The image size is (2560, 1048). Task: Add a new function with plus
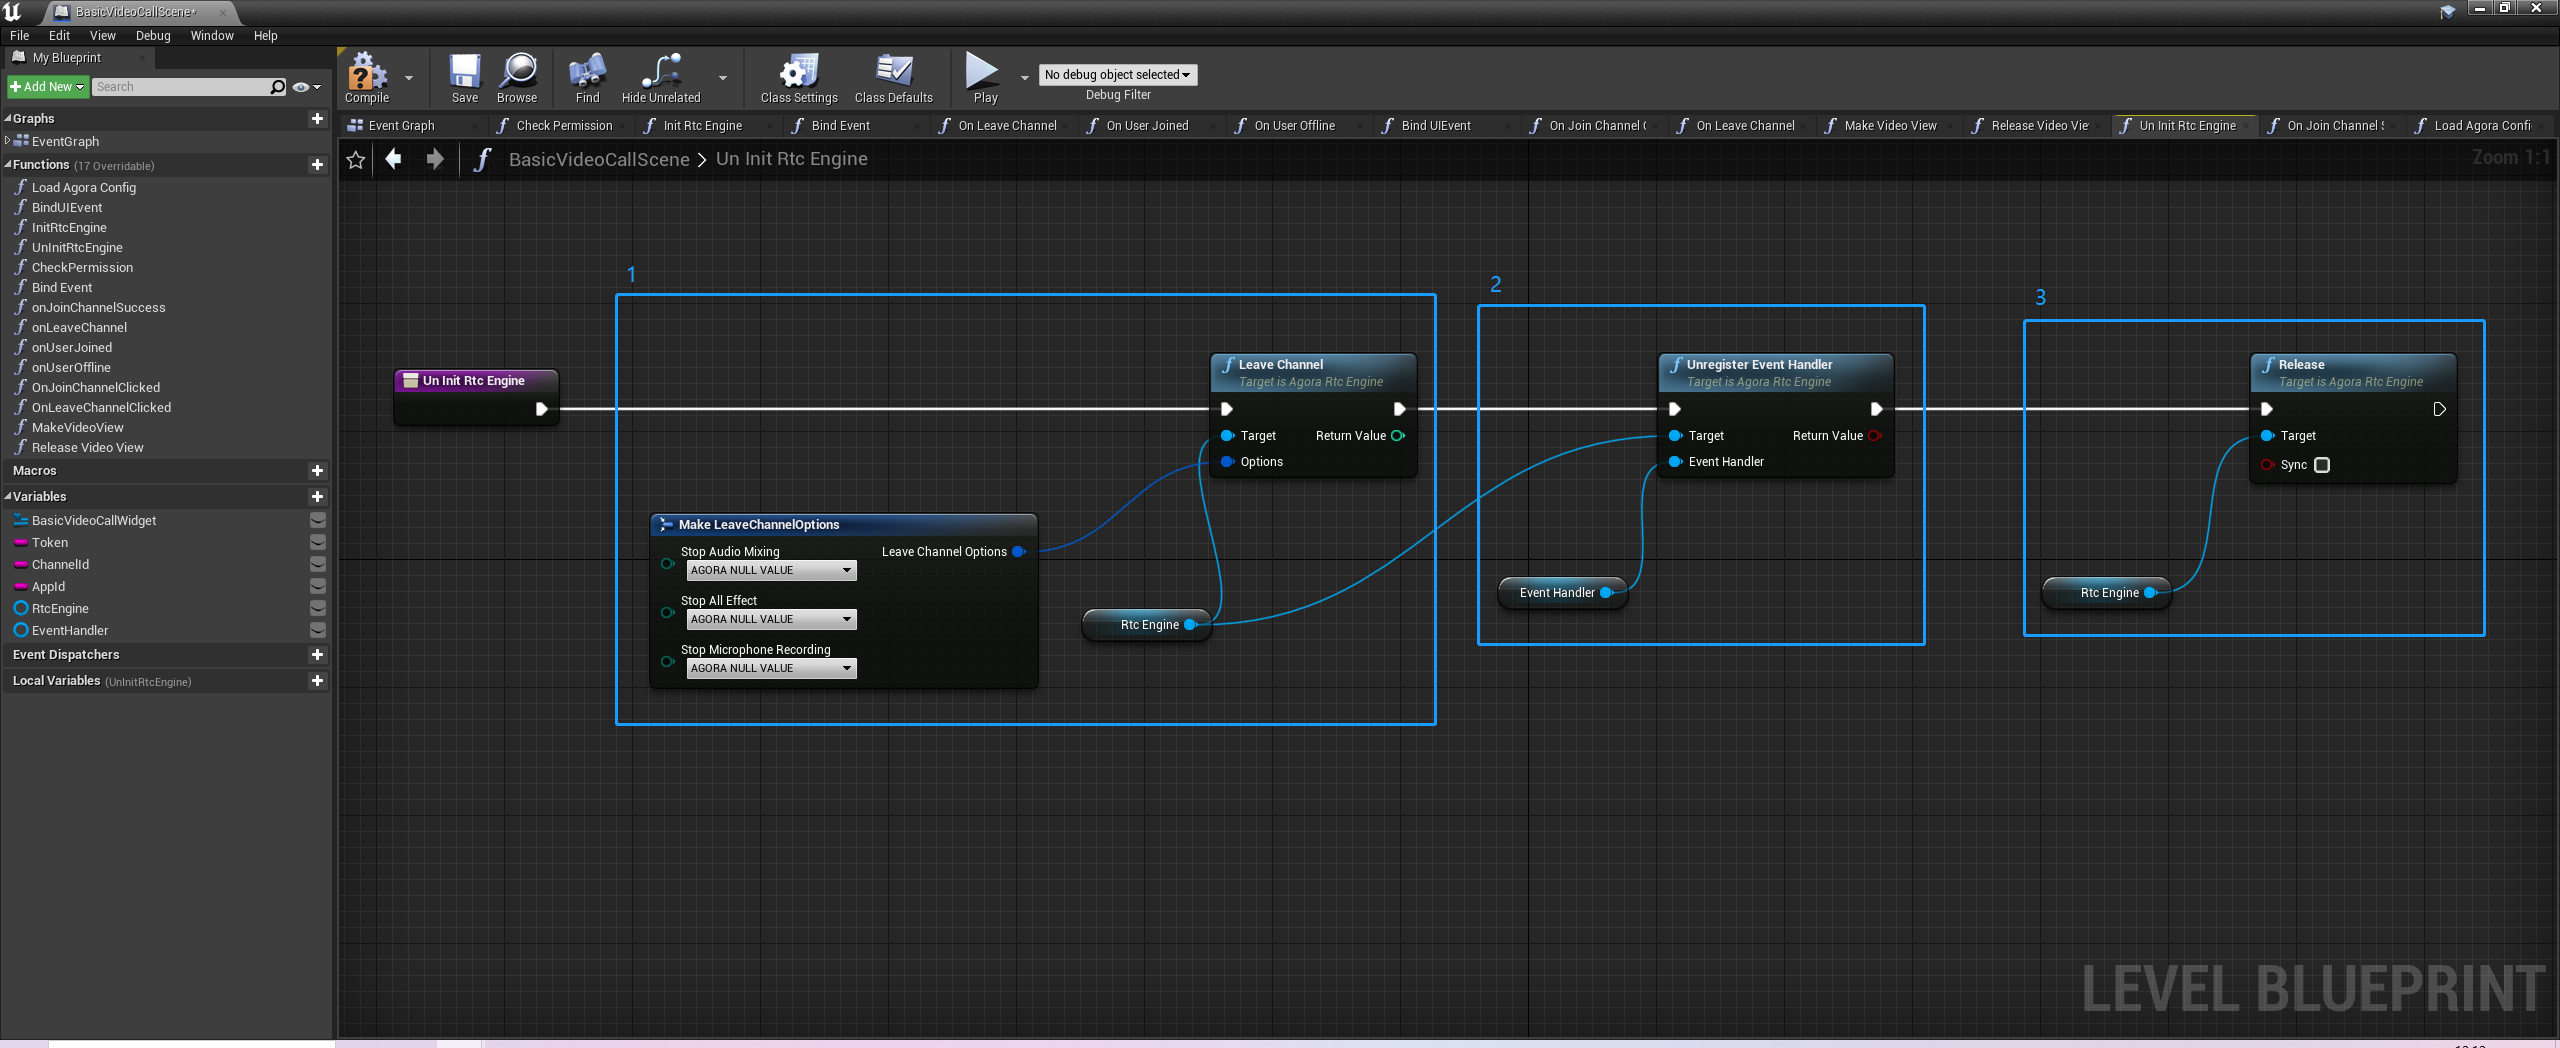point(318,164)
